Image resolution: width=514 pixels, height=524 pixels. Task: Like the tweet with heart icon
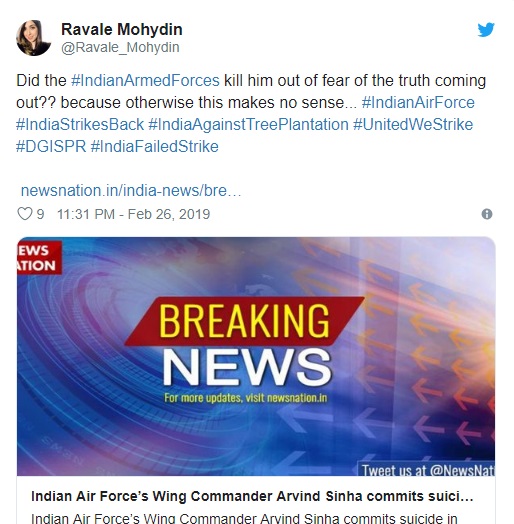click(25, 214)
